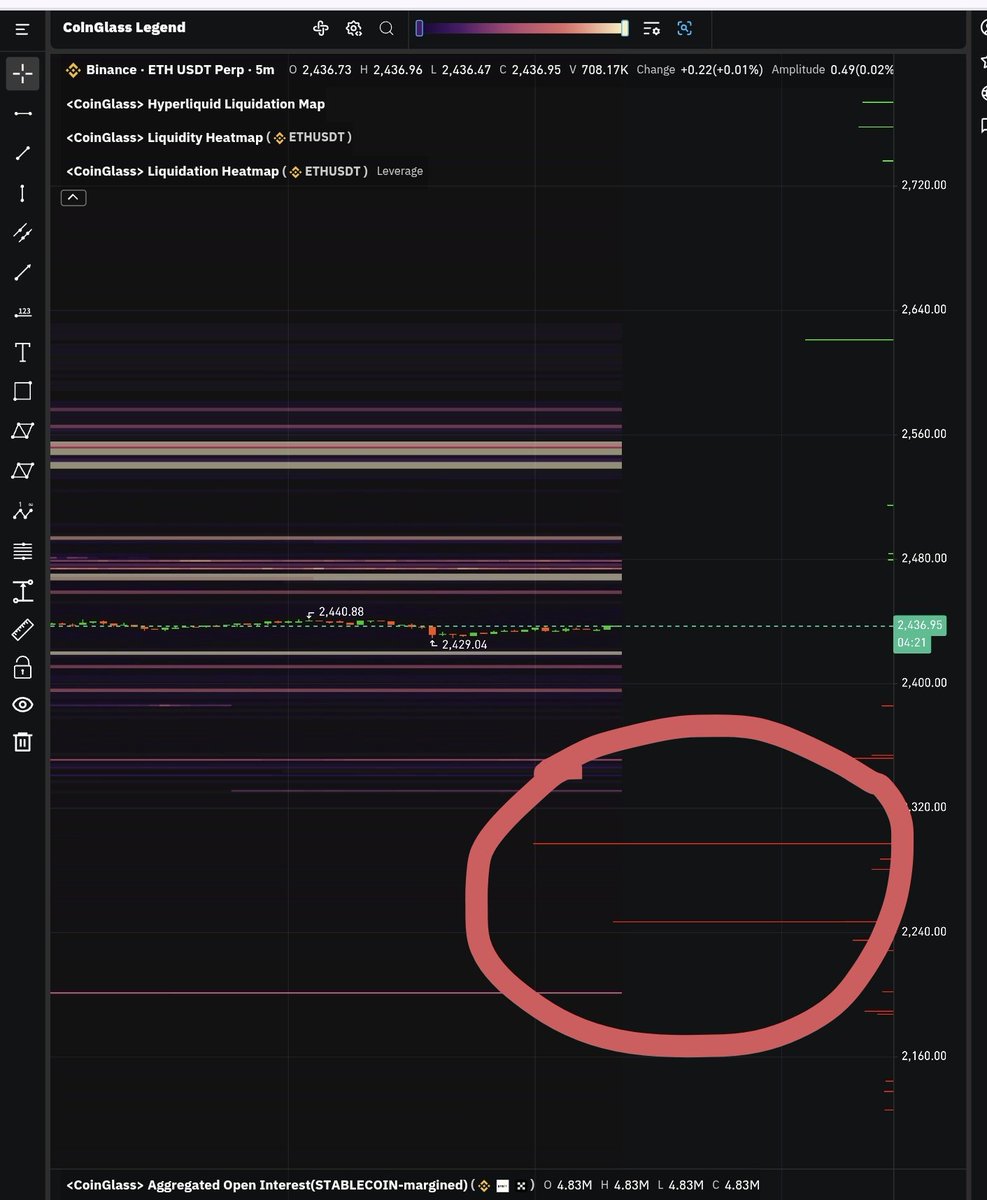Select the Aggregated Open Interest indicator label
Screen dimensions: 987x1200
tap(266, 1185)
